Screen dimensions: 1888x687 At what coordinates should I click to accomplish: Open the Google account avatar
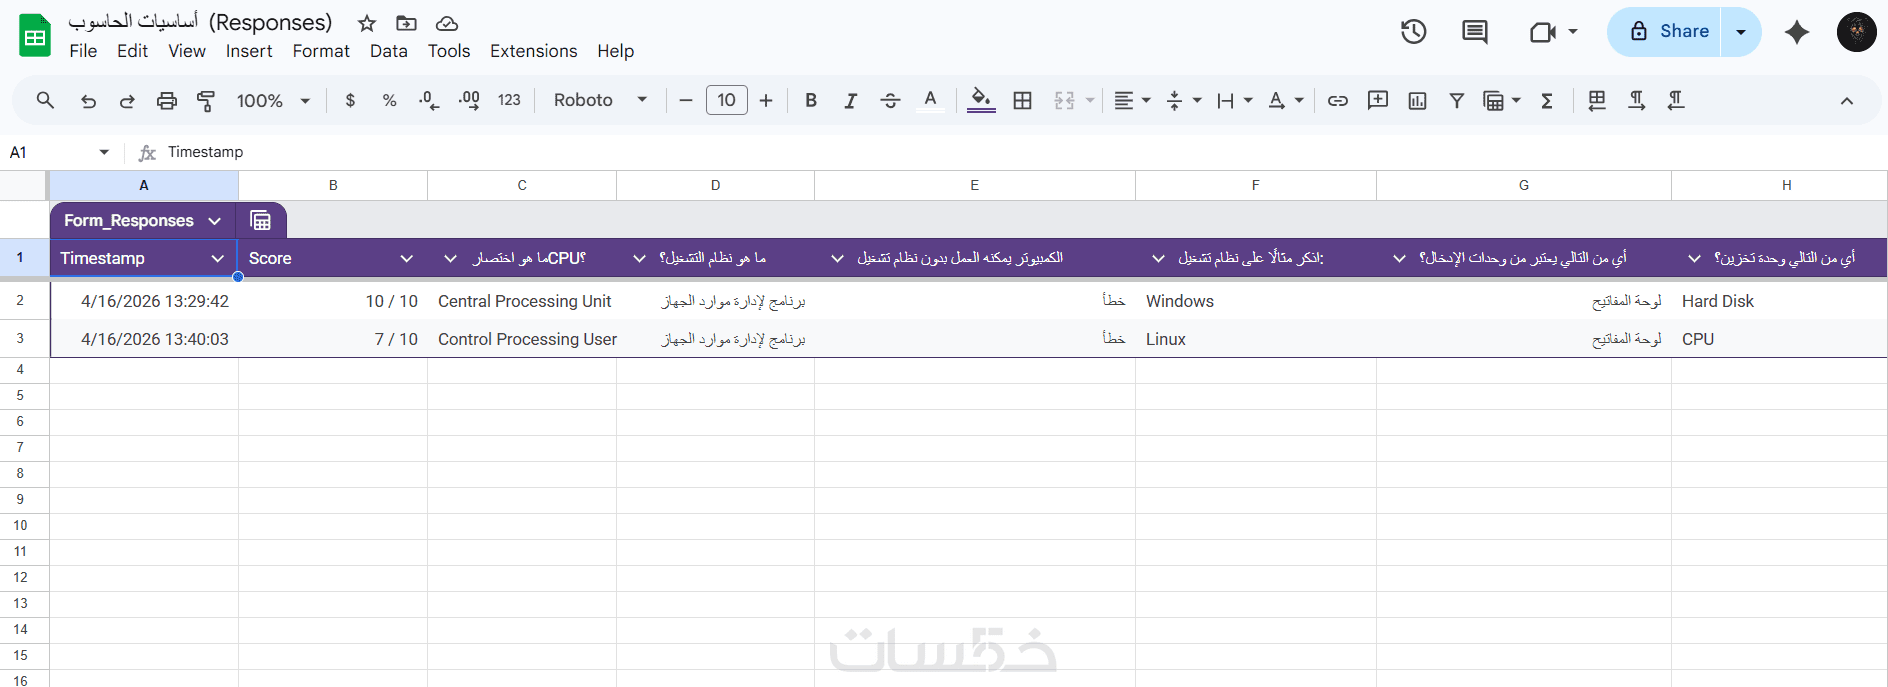[x=1857, y=32]
